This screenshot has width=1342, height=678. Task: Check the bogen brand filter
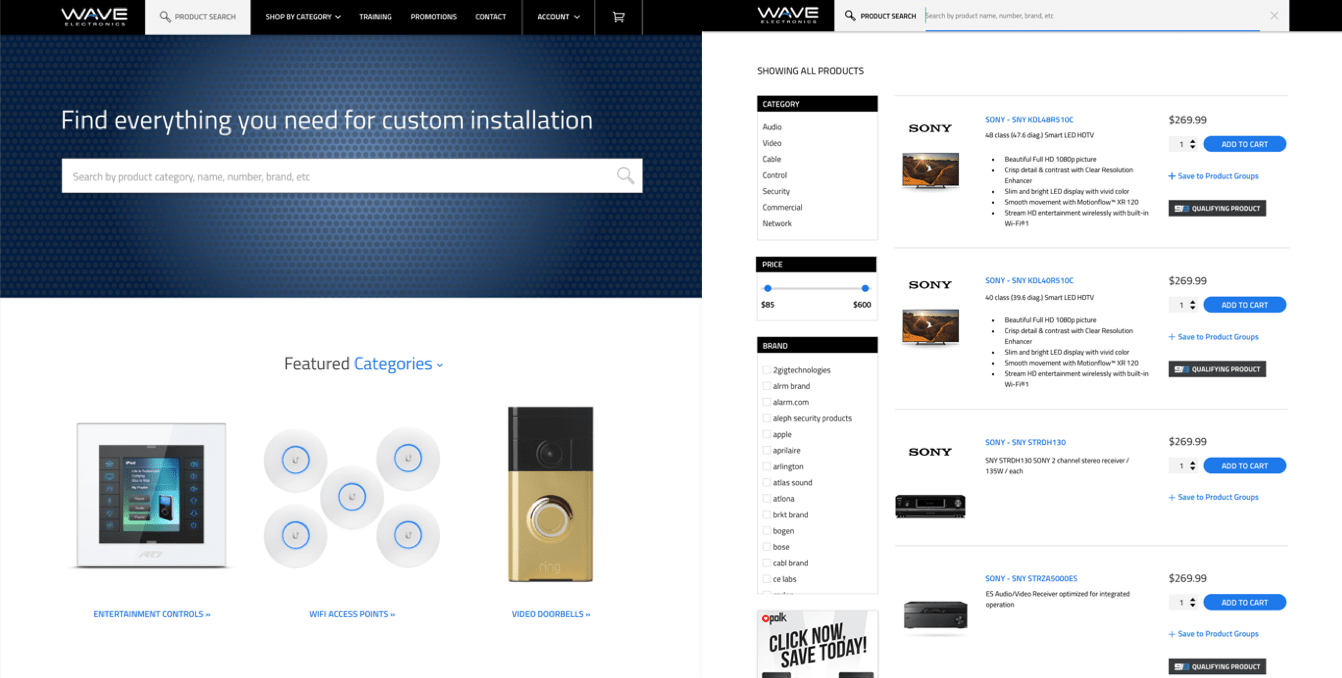pos(767,531)
